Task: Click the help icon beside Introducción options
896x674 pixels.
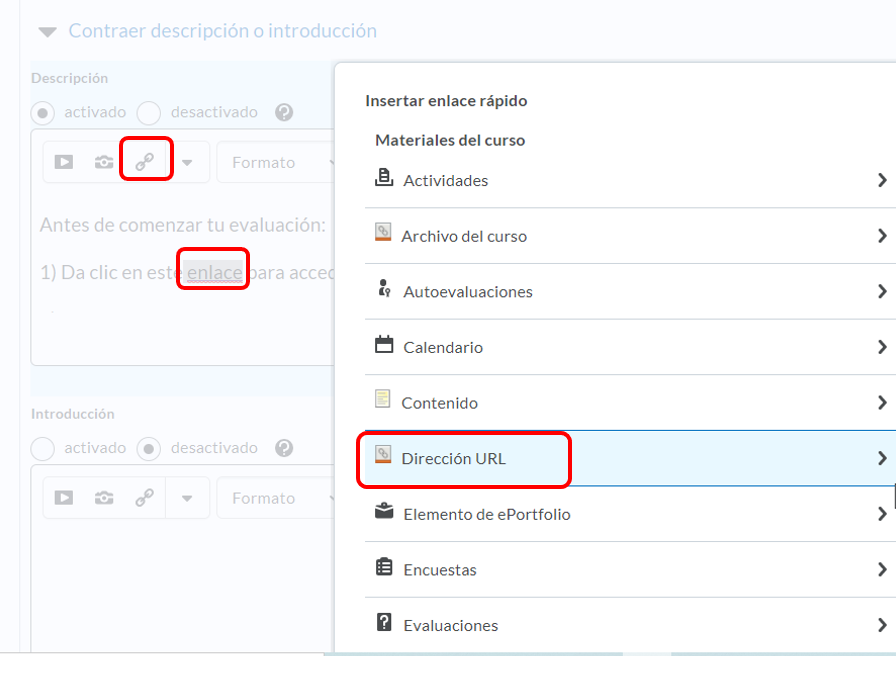Action: [x=284, y=448]
